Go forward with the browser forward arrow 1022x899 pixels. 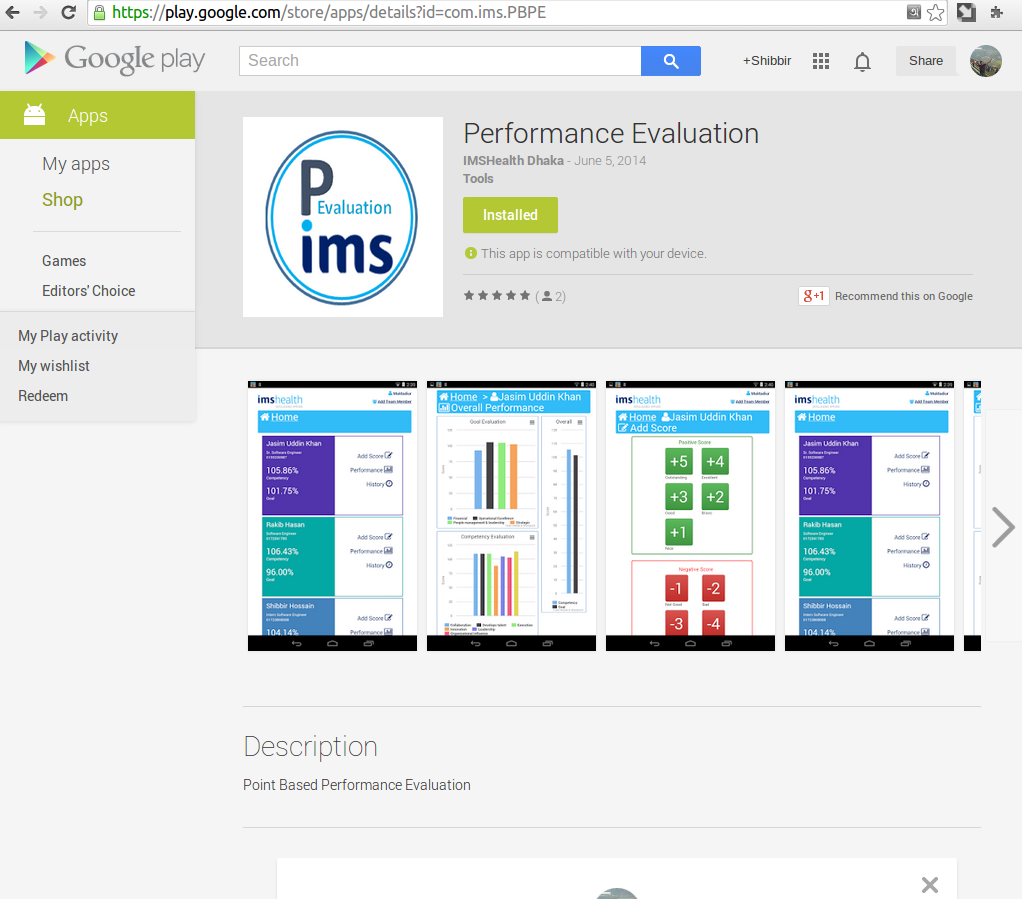click(x=40, y=12)
